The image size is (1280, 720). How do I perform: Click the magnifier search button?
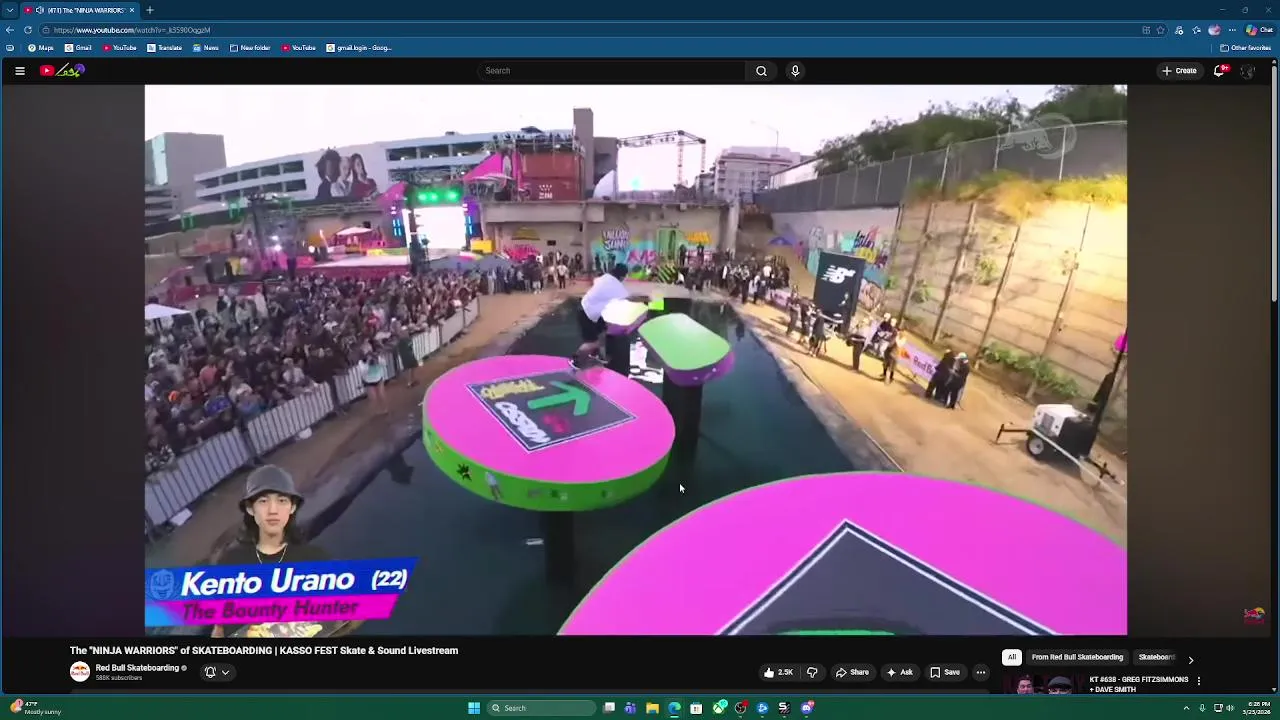click(761, 71)
